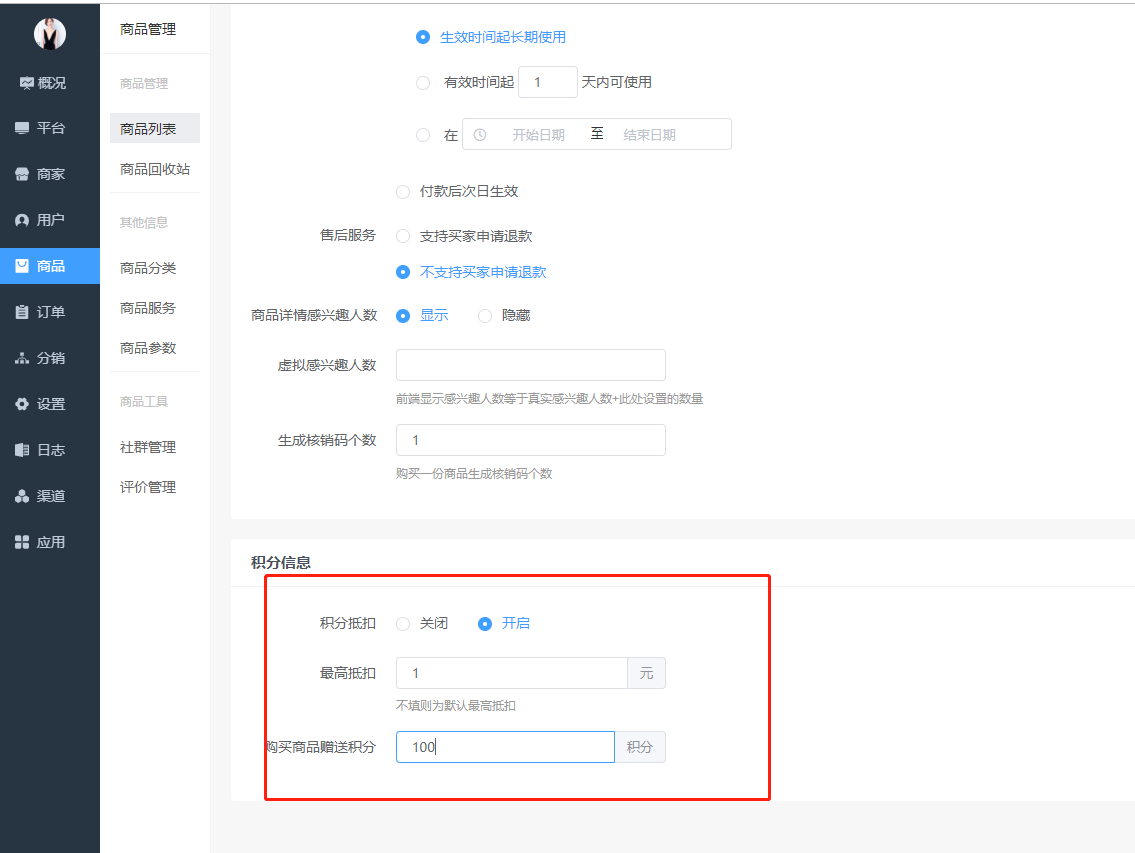Select 有效时间起 days-valid radio option
This screenshot has width=1135, height=853.
(423, 83)
